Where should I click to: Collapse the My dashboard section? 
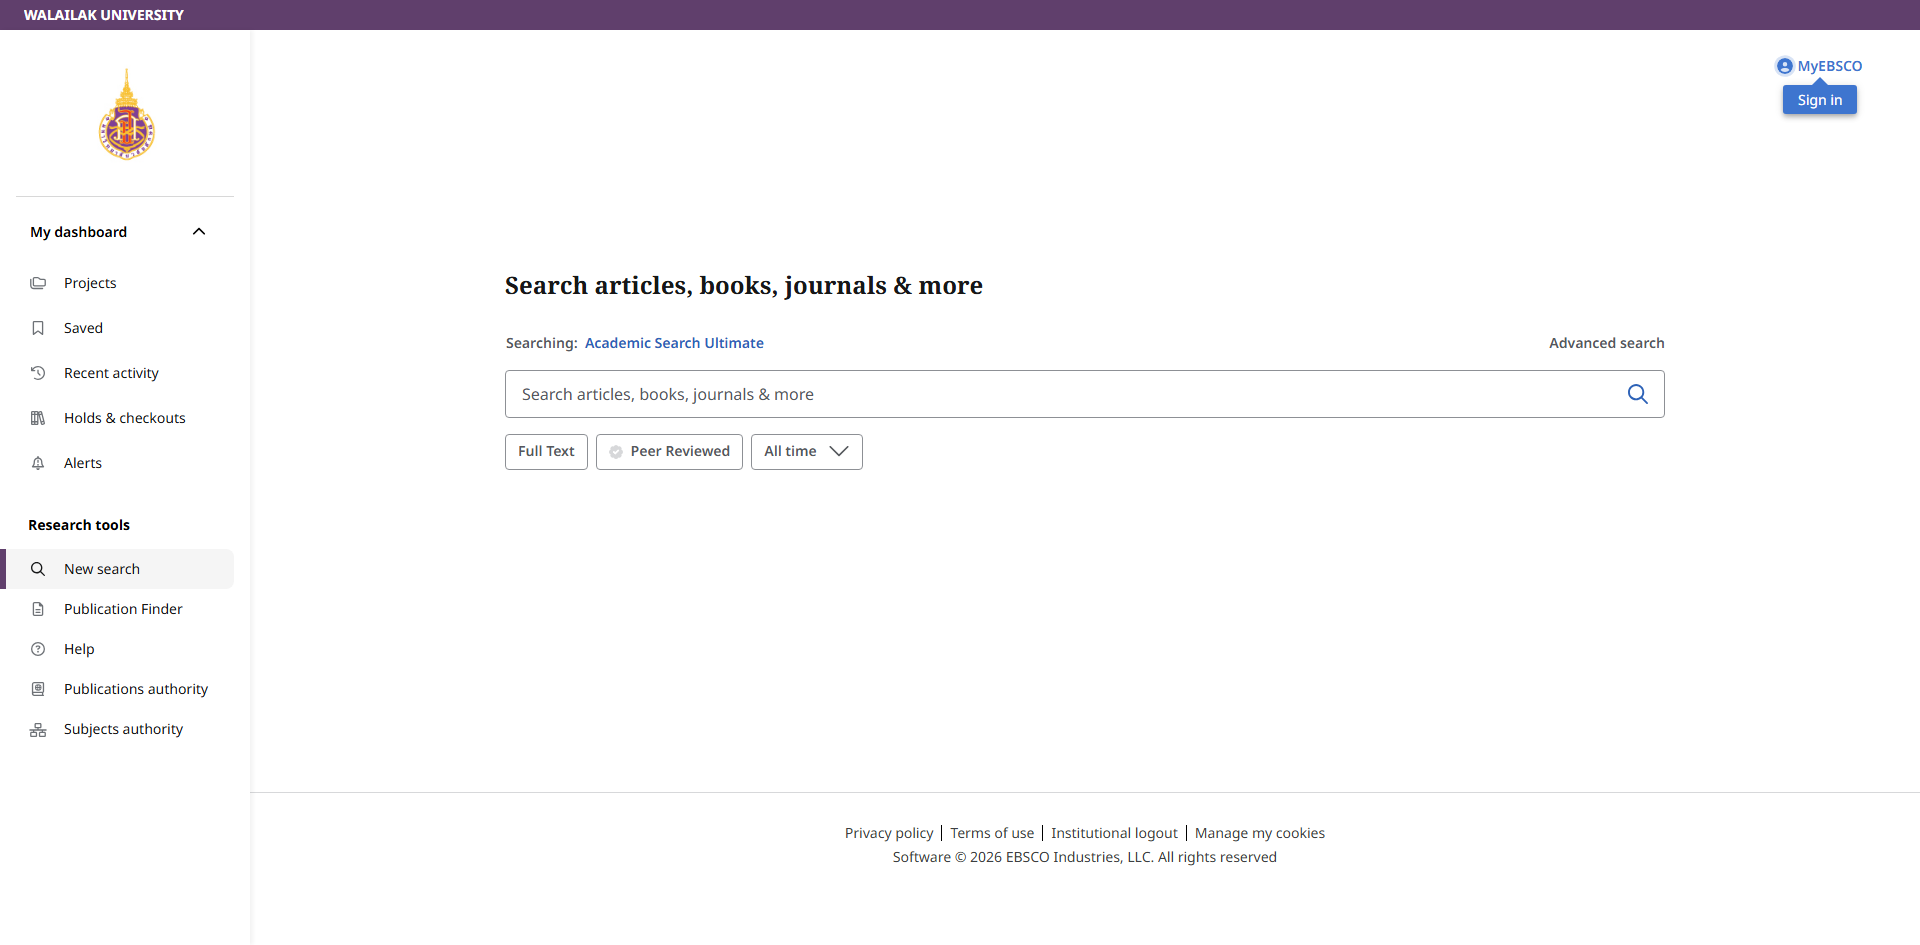(199, 232)
